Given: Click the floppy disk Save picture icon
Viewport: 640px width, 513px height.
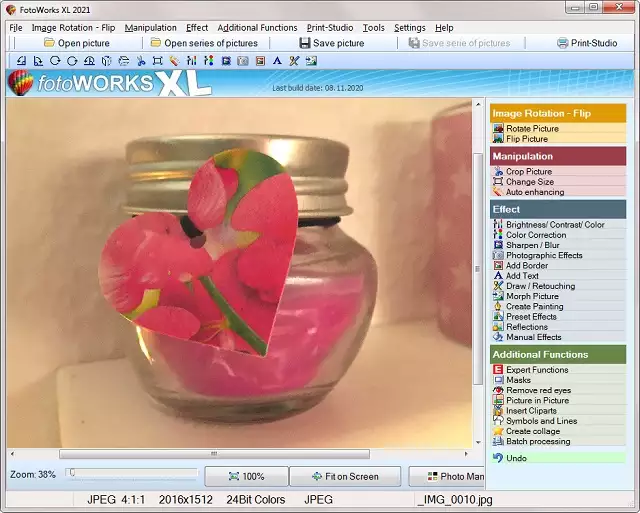Looking at the screenshot, I should 304,43.
